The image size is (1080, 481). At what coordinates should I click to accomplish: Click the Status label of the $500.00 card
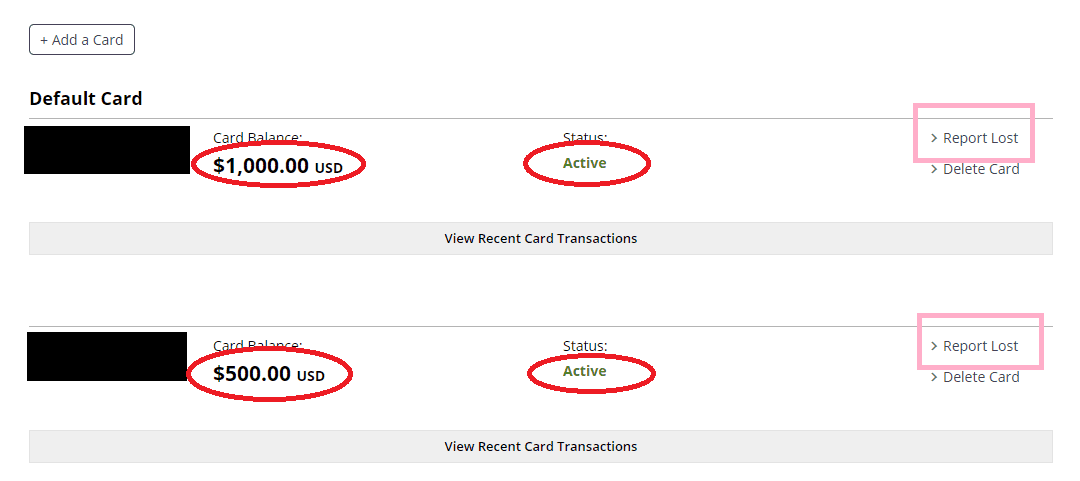(584, 346)
